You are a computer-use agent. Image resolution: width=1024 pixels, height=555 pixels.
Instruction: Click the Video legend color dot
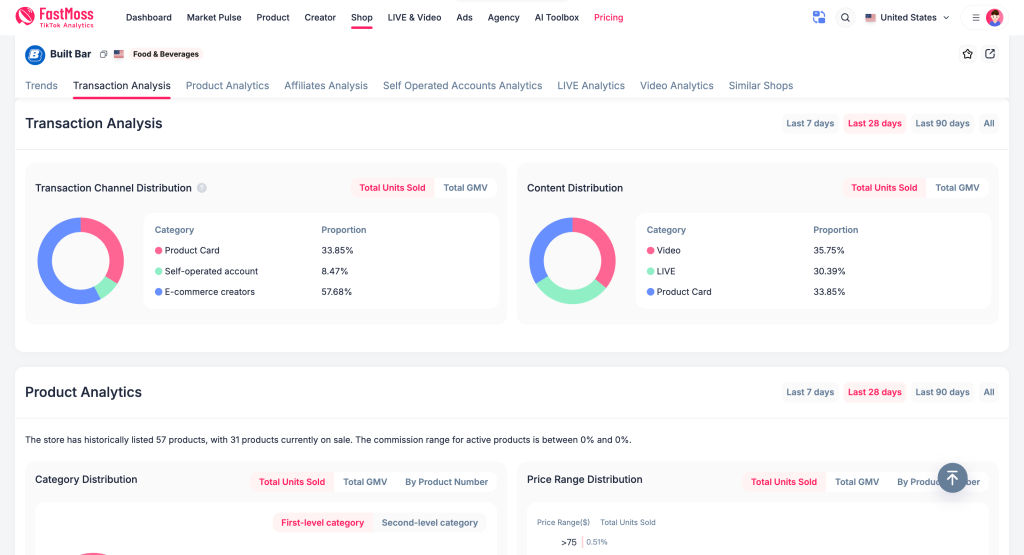[x=650, y=251]
